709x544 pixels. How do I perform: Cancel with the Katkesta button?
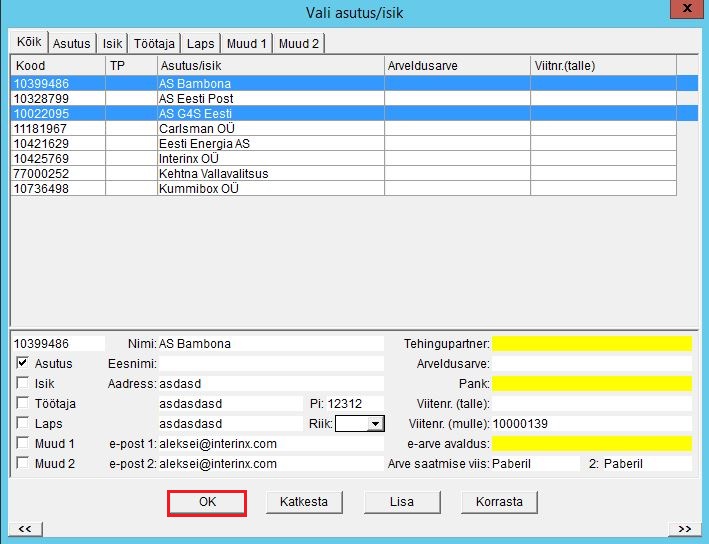pyautogui.click(x=304, y=502)
